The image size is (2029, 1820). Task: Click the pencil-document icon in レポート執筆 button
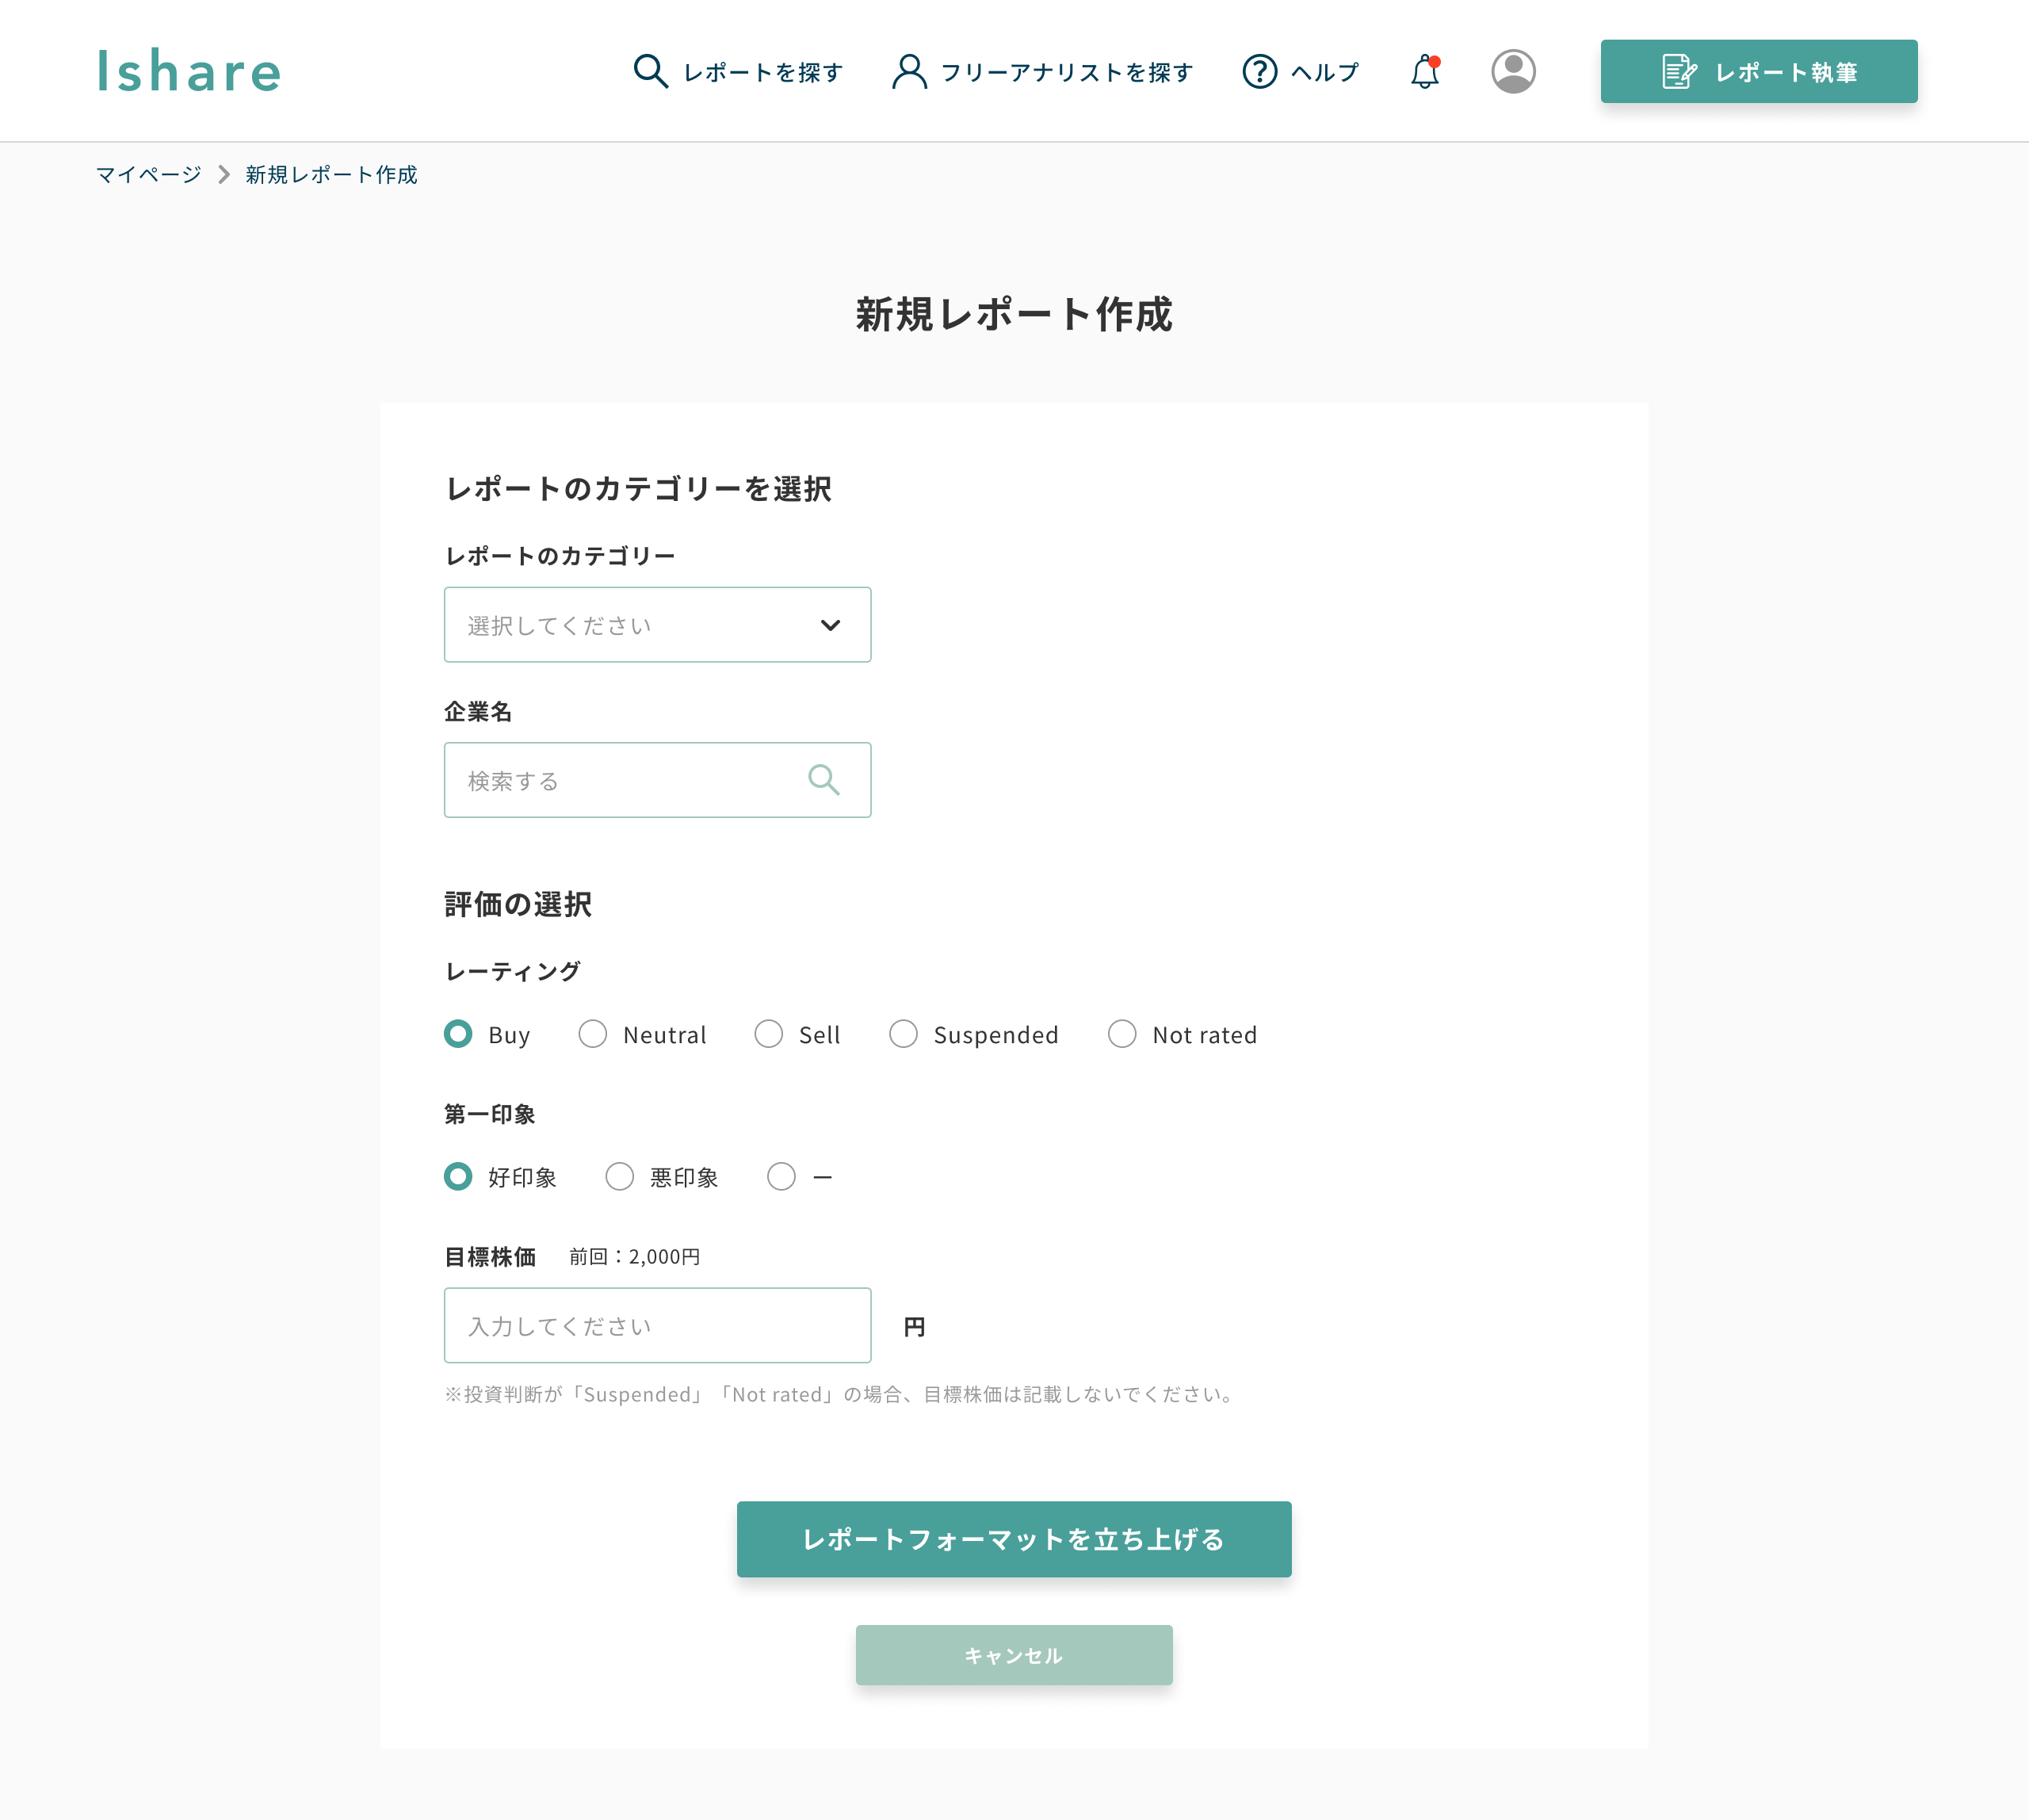[1678, 71]
